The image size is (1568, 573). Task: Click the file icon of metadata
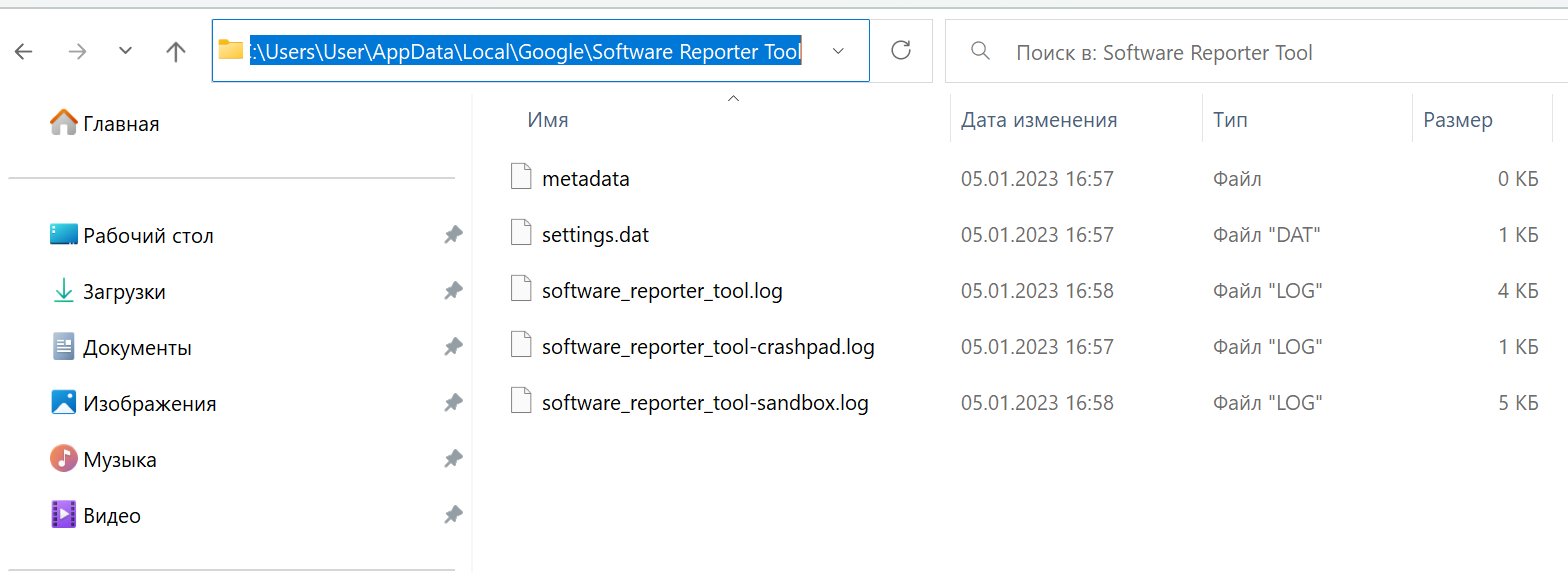(x=520, y=178)
